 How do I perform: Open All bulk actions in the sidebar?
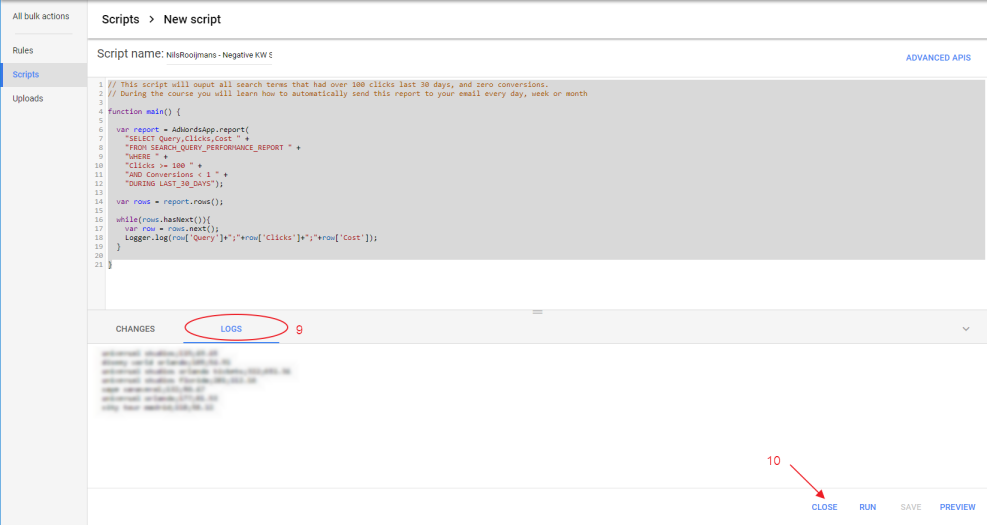41,16
